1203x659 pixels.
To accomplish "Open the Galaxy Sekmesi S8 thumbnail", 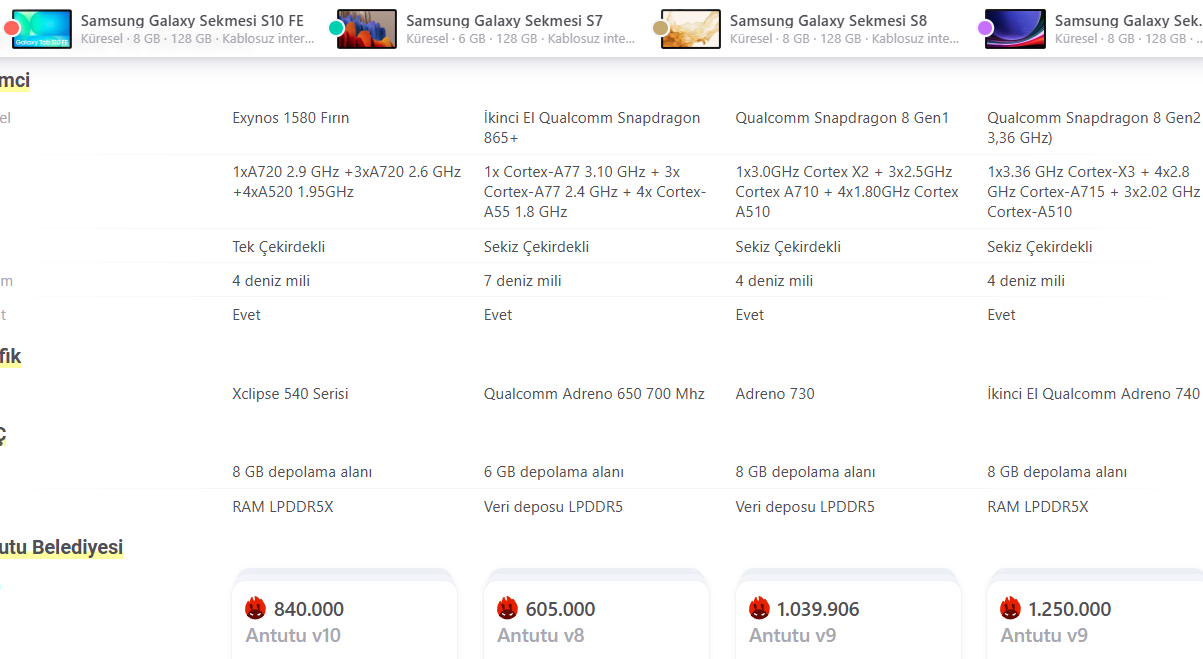I will [x=691, y=29].
